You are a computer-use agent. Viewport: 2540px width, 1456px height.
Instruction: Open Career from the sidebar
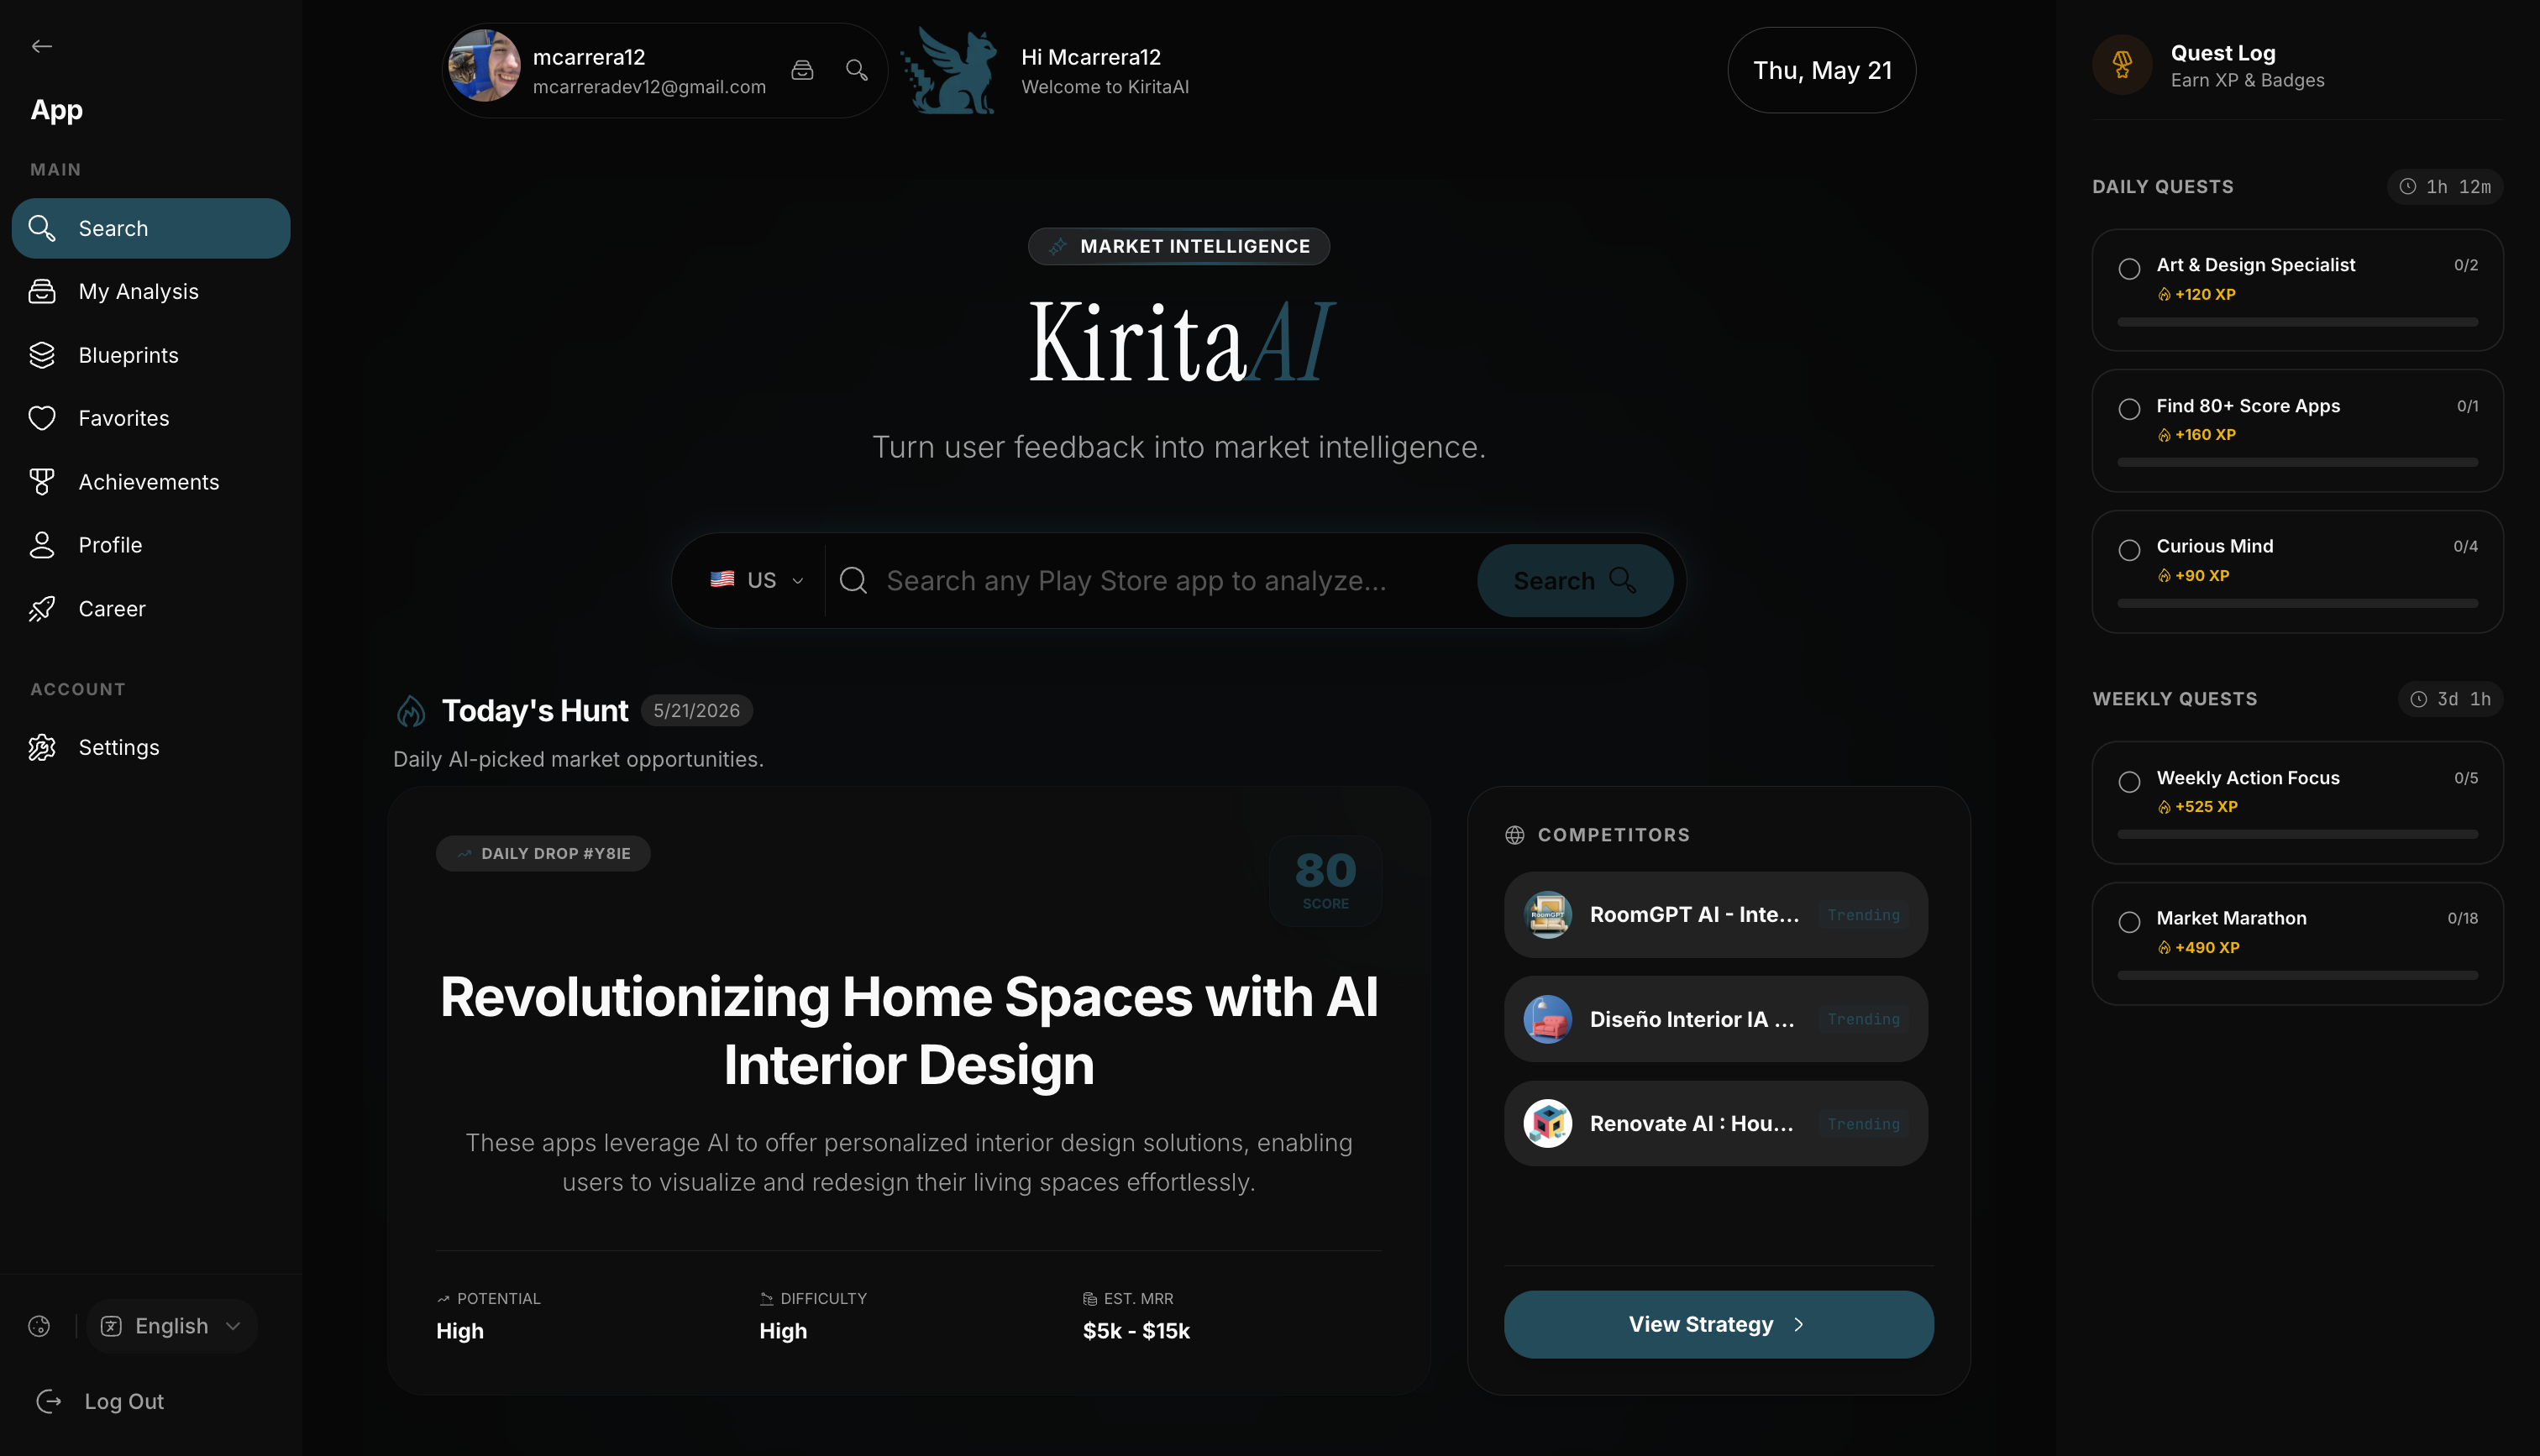pos(151,609)
